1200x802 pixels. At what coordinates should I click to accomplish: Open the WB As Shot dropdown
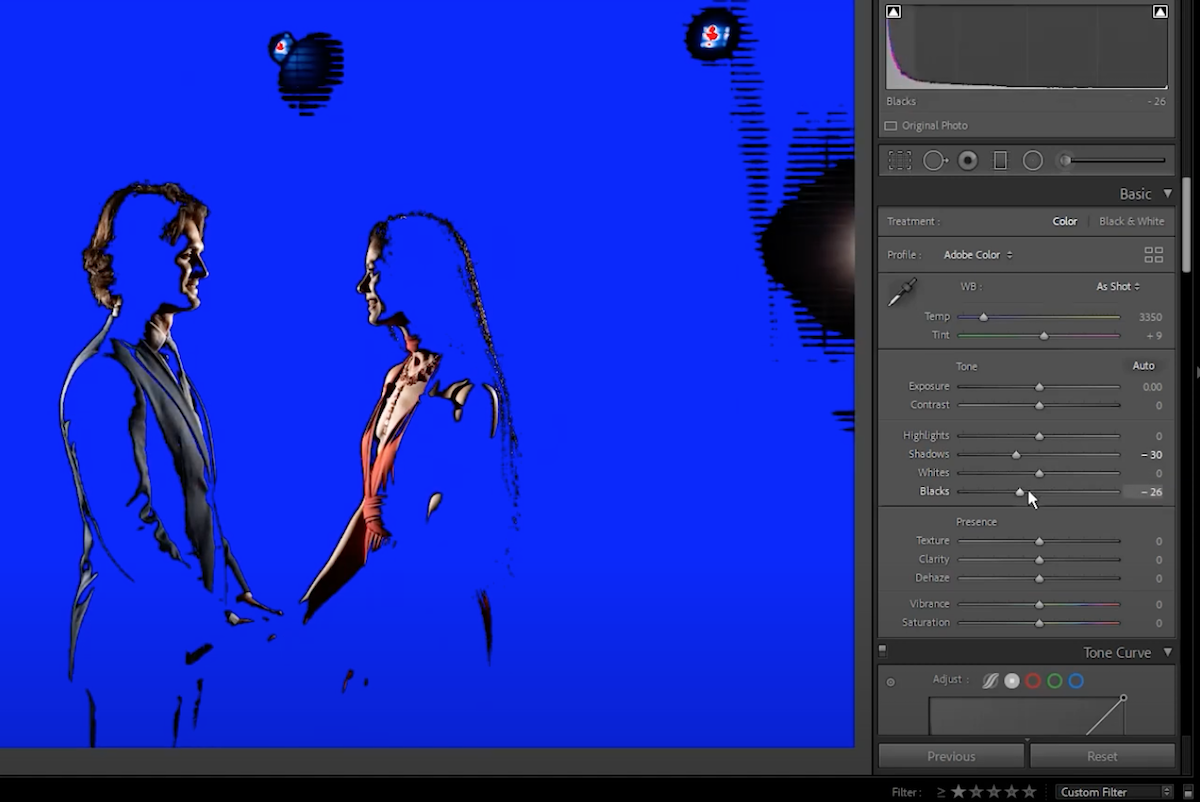pos(1117,286)
